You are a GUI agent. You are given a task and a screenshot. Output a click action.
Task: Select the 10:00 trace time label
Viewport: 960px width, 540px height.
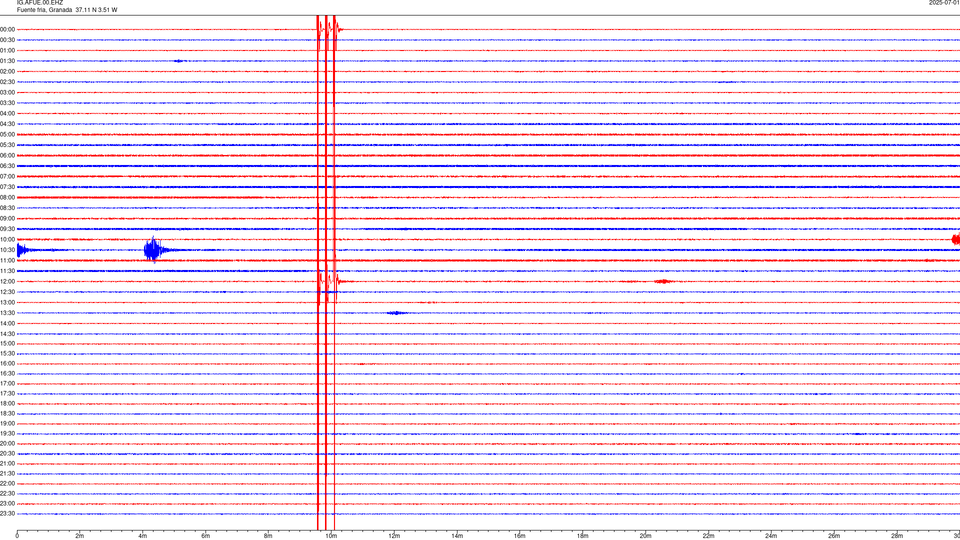coord(7,239)
